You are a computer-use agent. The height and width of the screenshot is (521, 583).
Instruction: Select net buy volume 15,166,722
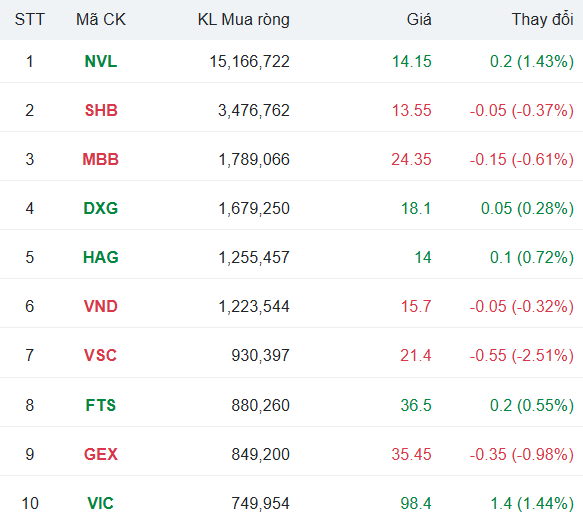[249, 62]
